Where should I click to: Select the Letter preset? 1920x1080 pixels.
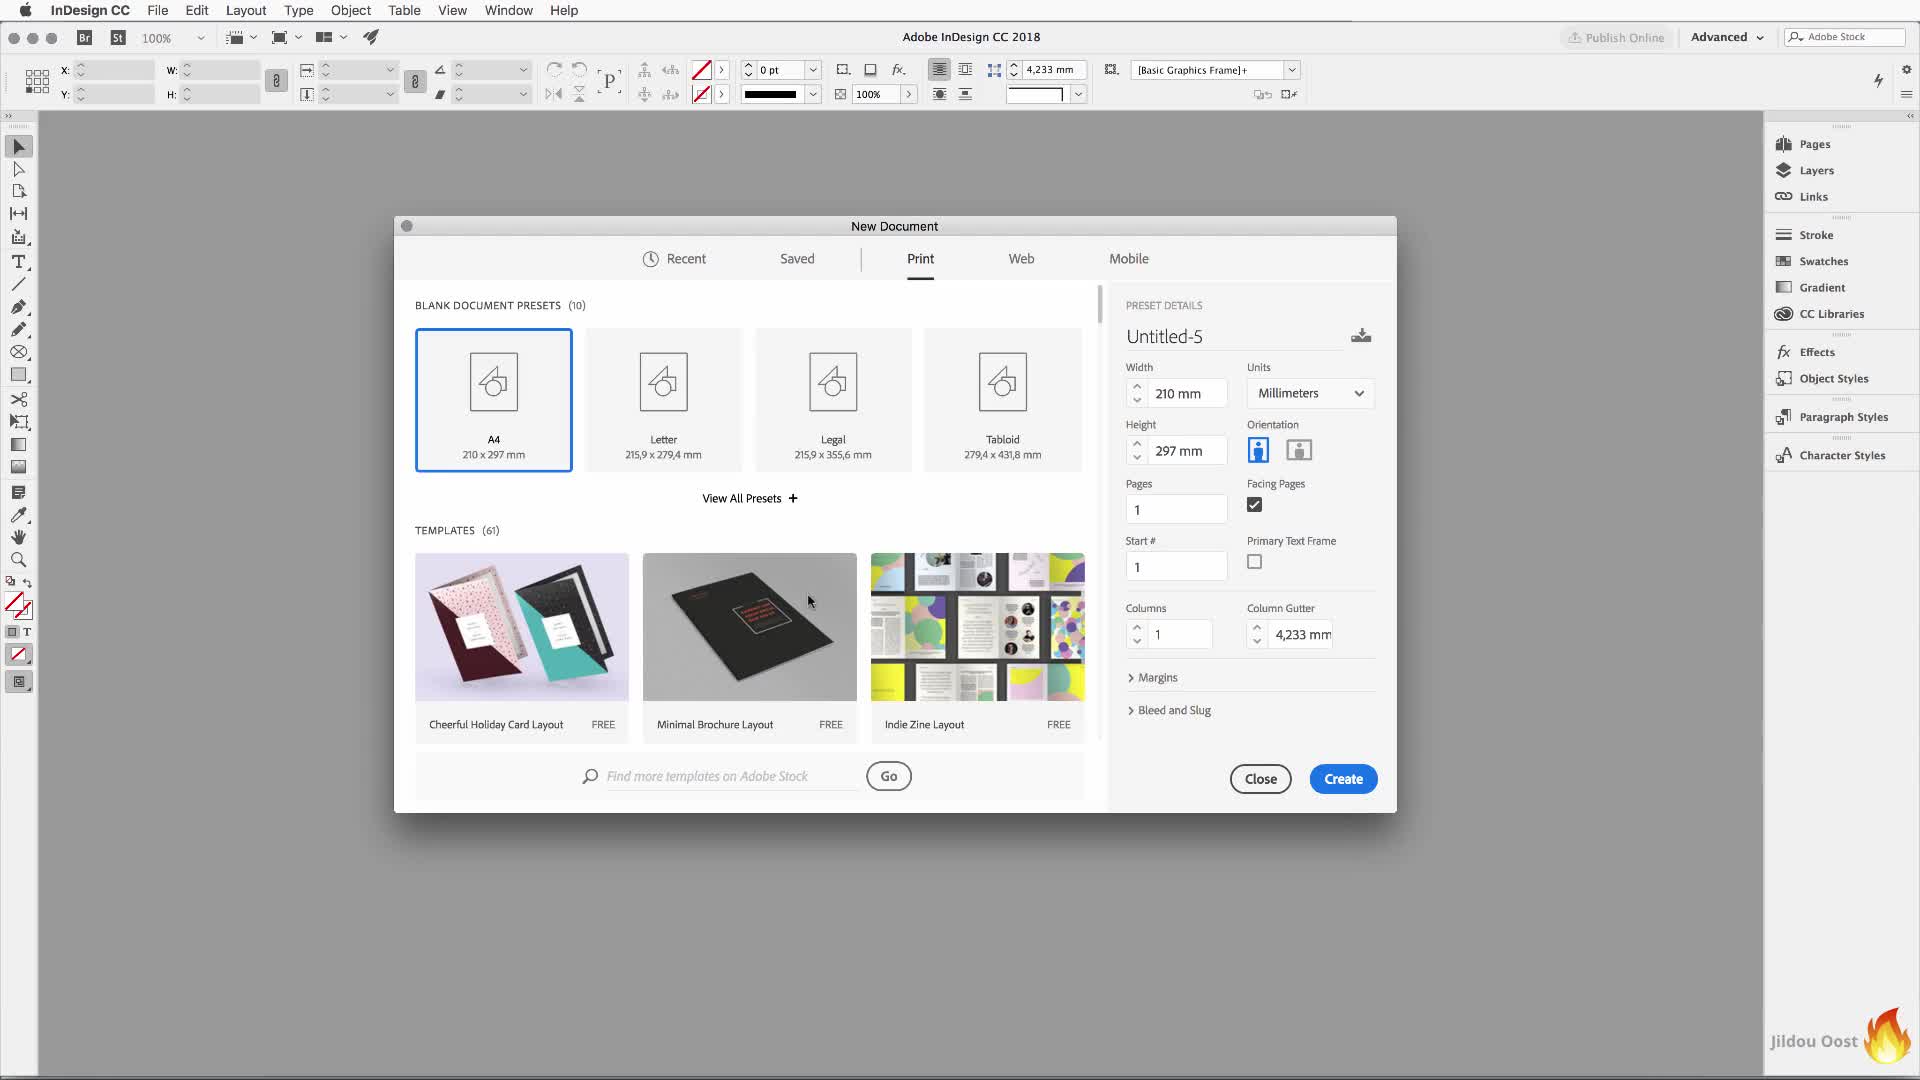663,400
